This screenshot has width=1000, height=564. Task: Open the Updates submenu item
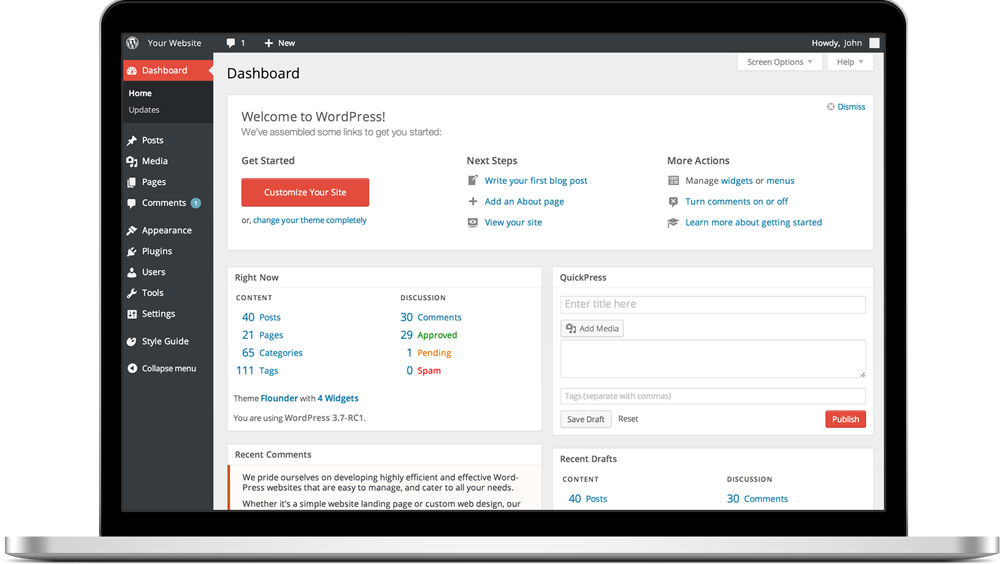144,110
